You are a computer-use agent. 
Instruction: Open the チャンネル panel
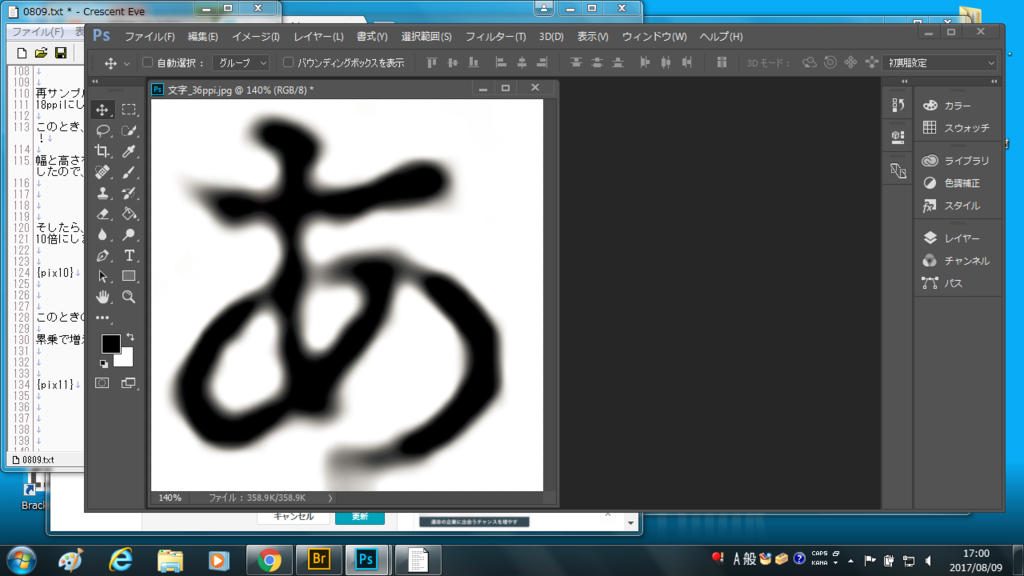(x=957, y=261)
